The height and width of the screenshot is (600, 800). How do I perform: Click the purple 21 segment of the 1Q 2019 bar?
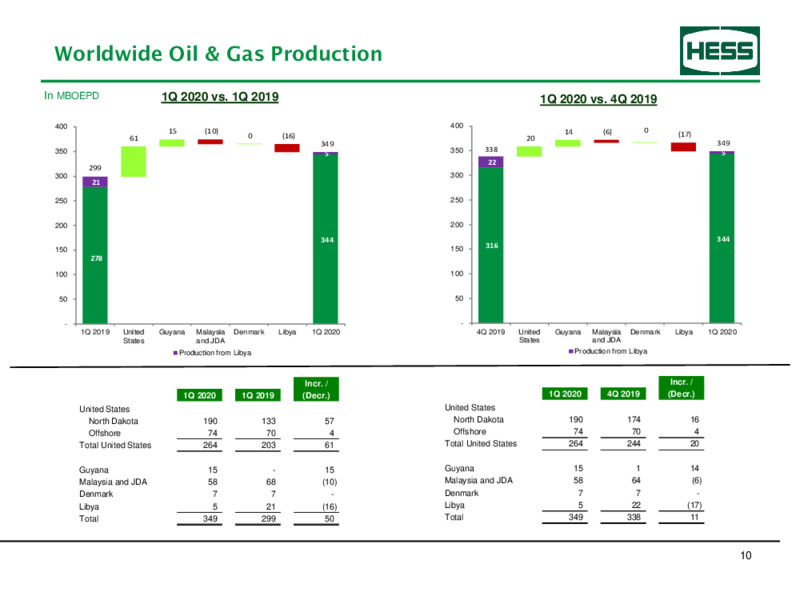(95, 182)
